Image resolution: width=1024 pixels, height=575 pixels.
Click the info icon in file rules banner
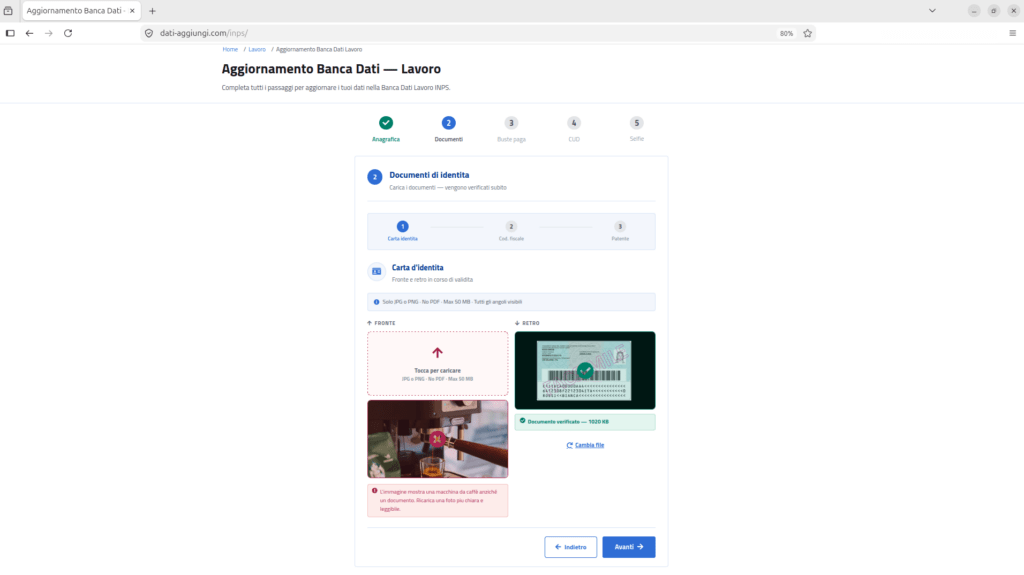click(376, 302)
